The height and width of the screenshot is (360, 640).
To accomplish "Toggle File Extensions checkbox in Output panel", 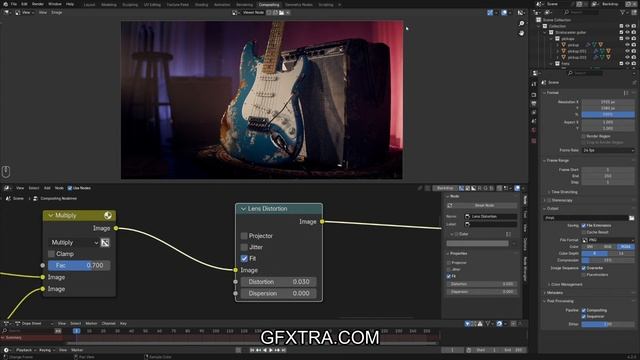I will 584,226.
